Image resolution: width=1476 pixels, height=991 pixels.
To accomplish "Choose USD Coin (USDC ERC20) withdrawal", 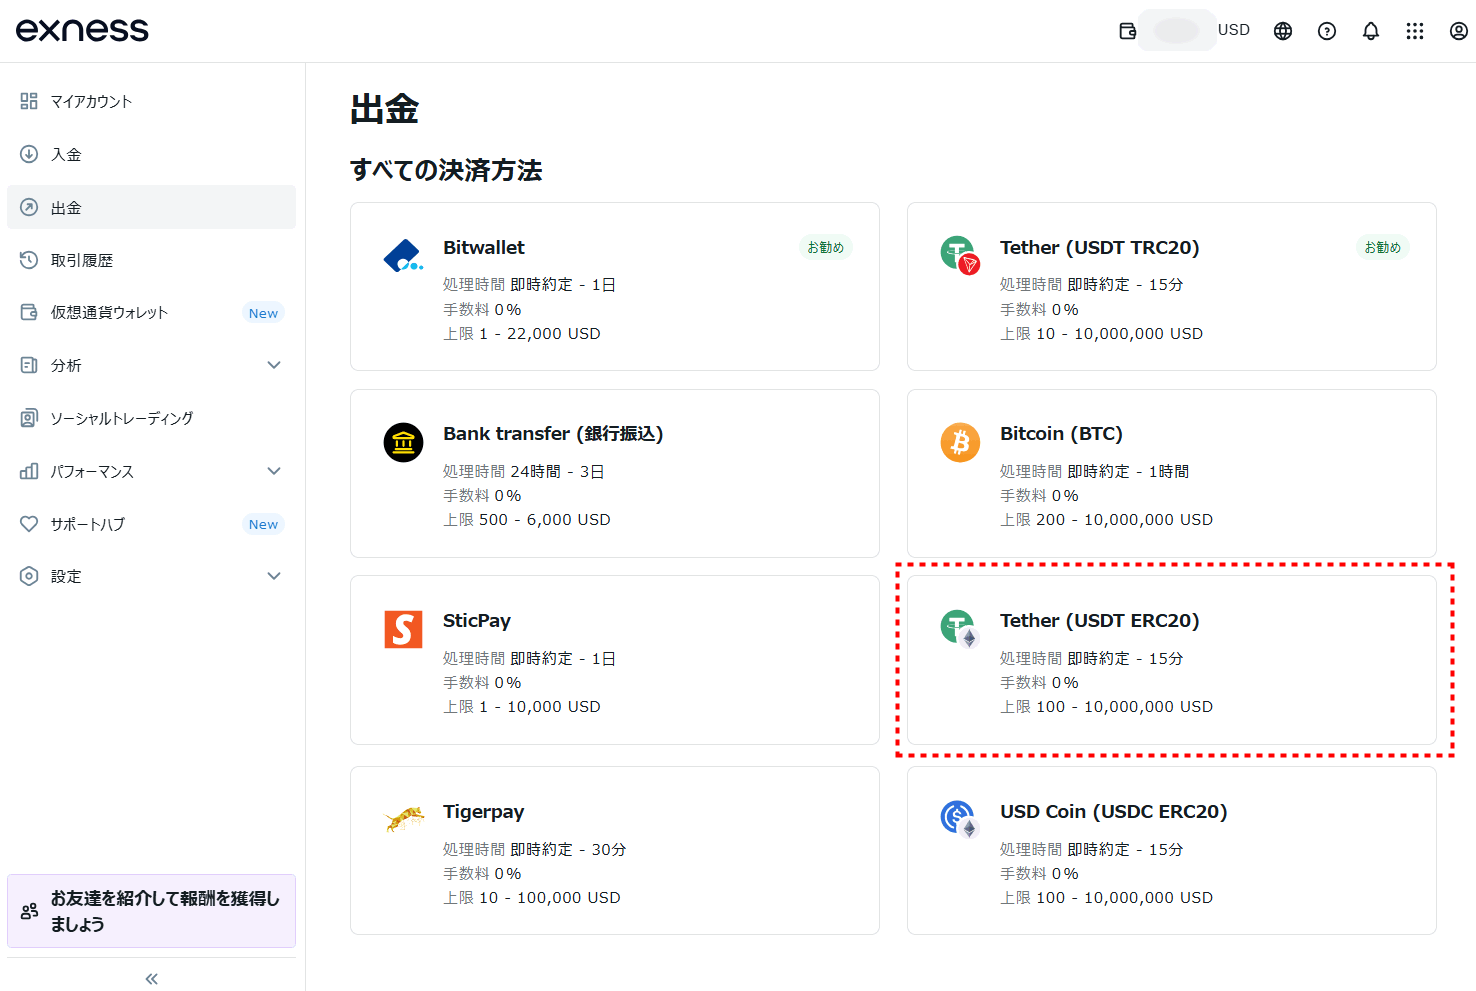I will point(1172,851).
